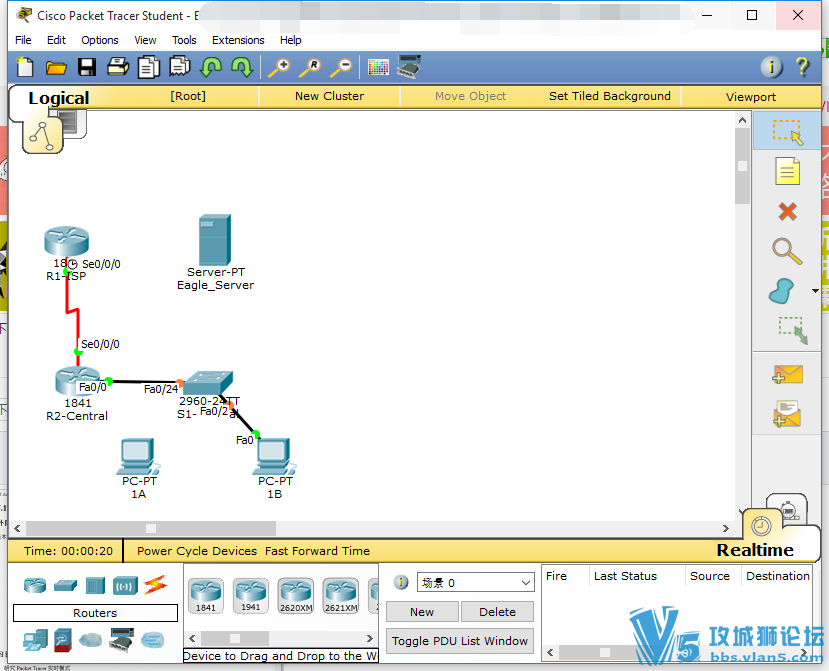829x671 pixels.
Task: Choose the Delete tool red X
Action: click(787, 212)
